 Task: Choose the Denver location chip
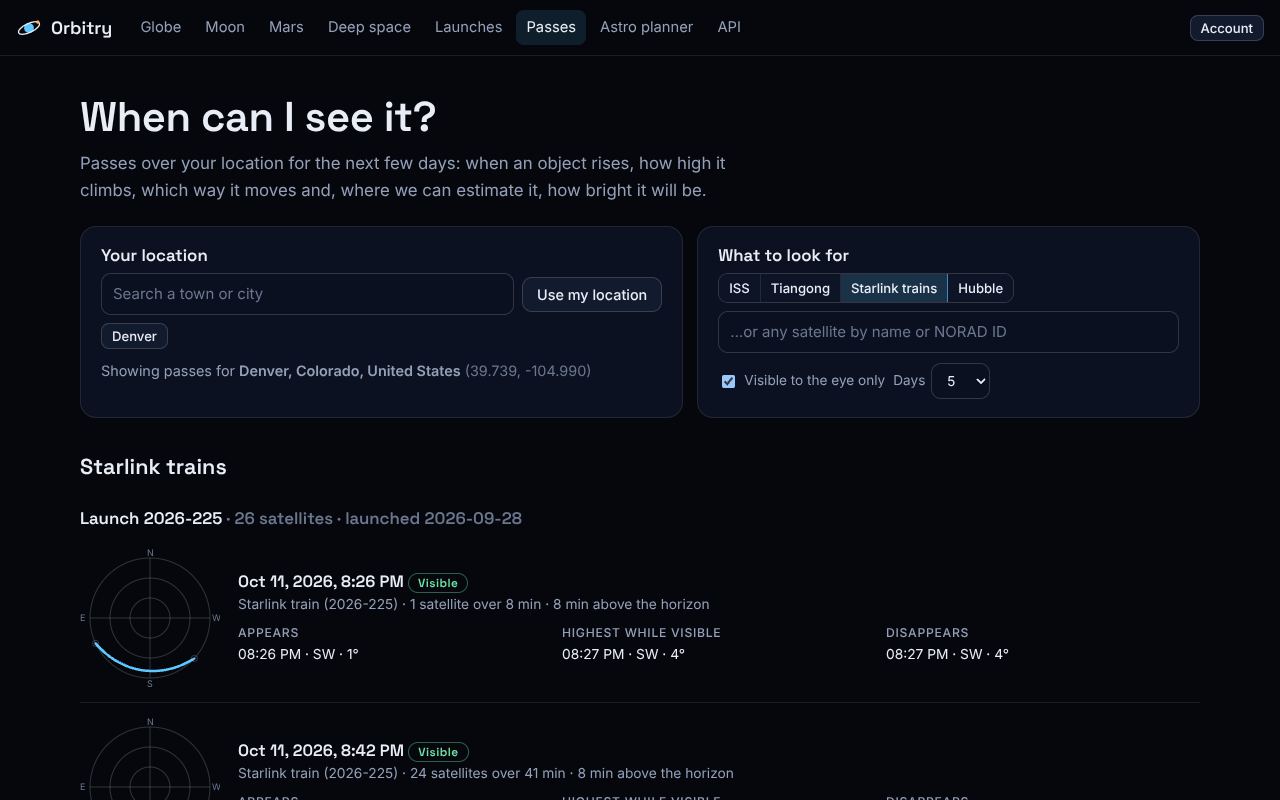(134, 336)
